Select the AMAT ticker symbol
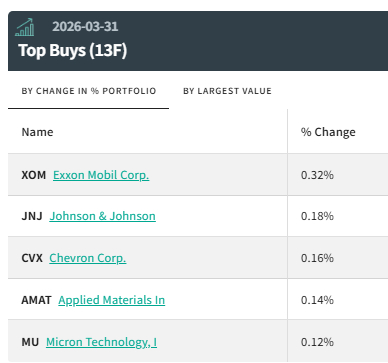The width and height of the screenshot is (388, 363). [36, 300]
